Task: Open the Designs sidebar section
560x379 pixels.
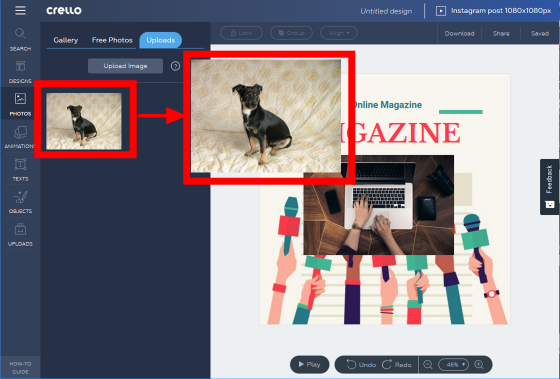Action: click(x=20, y=72)
